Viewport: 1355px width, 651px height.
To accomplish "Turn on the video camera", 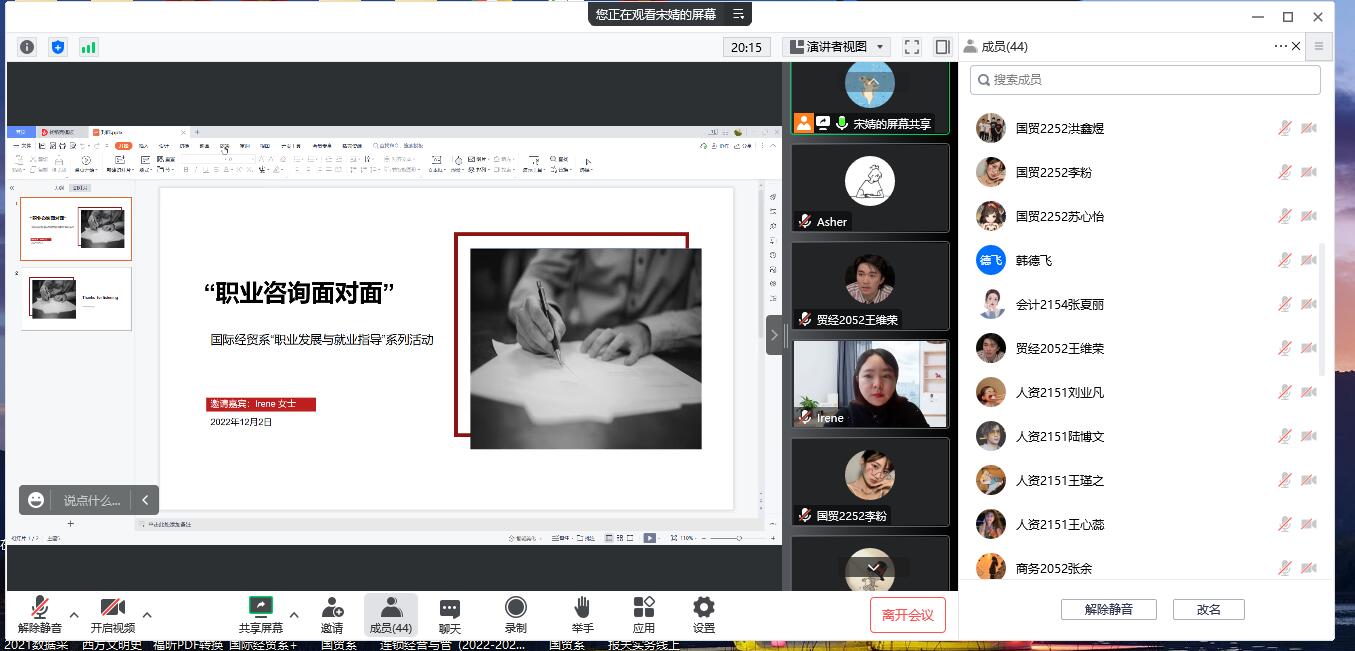I will (112, 615).
